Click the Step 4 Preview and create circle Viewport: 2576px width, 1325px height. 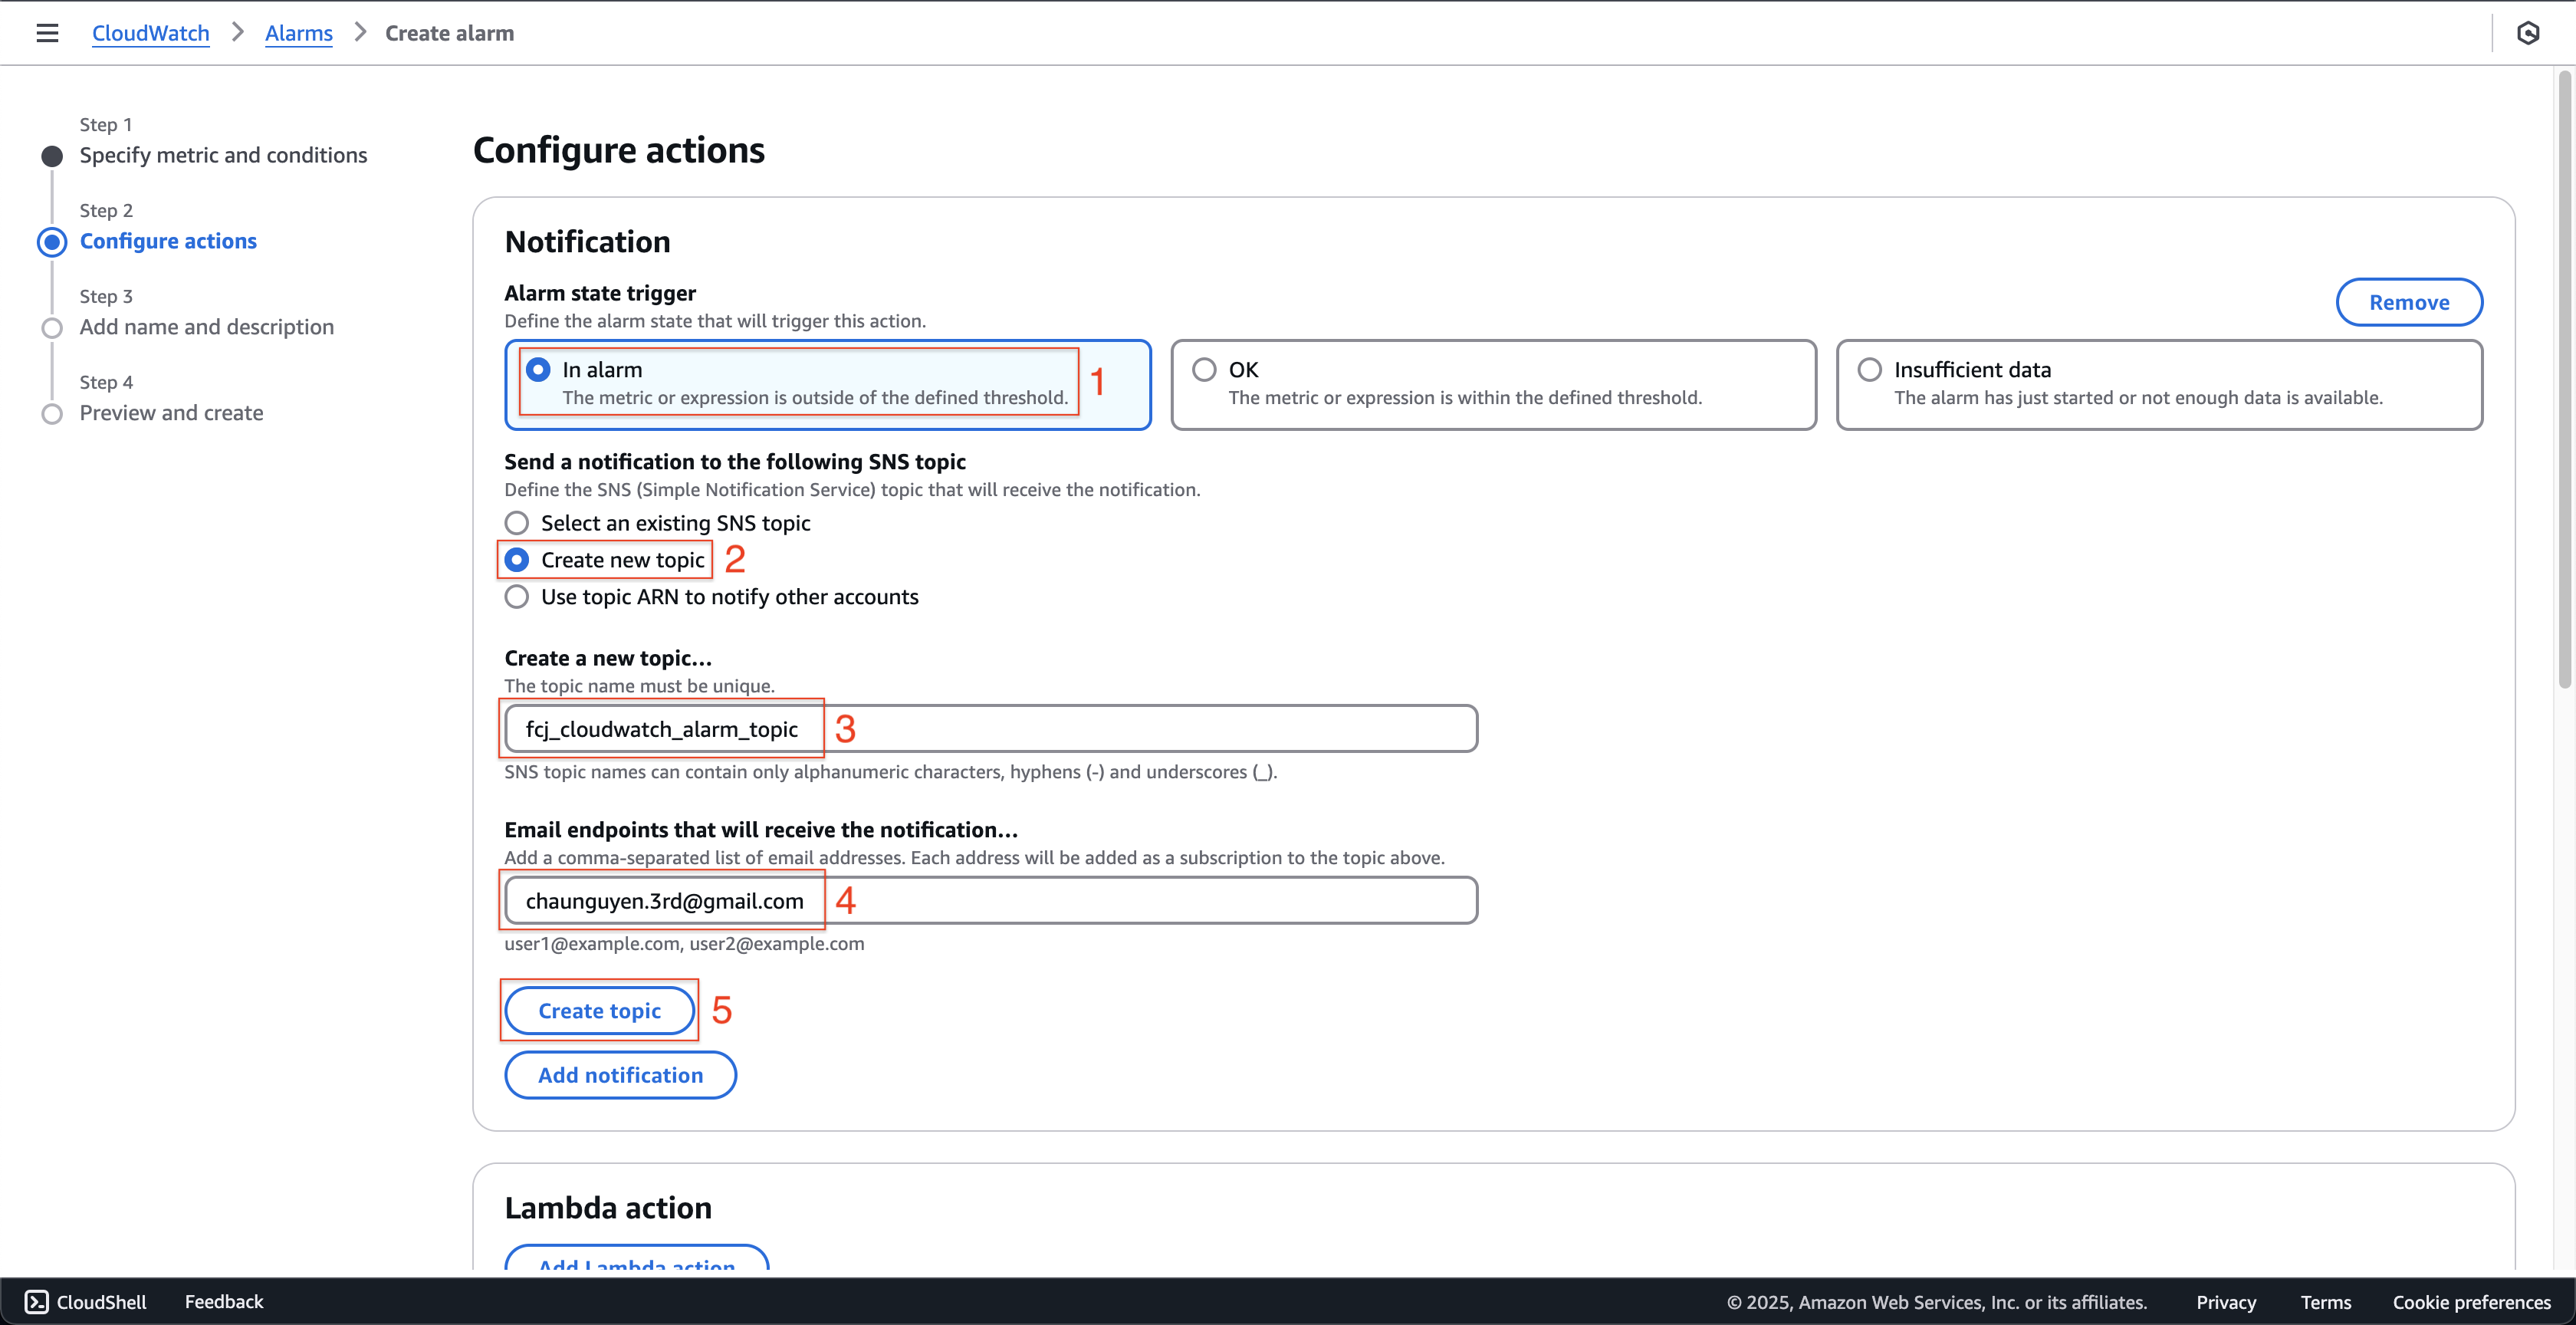[52, 413]
